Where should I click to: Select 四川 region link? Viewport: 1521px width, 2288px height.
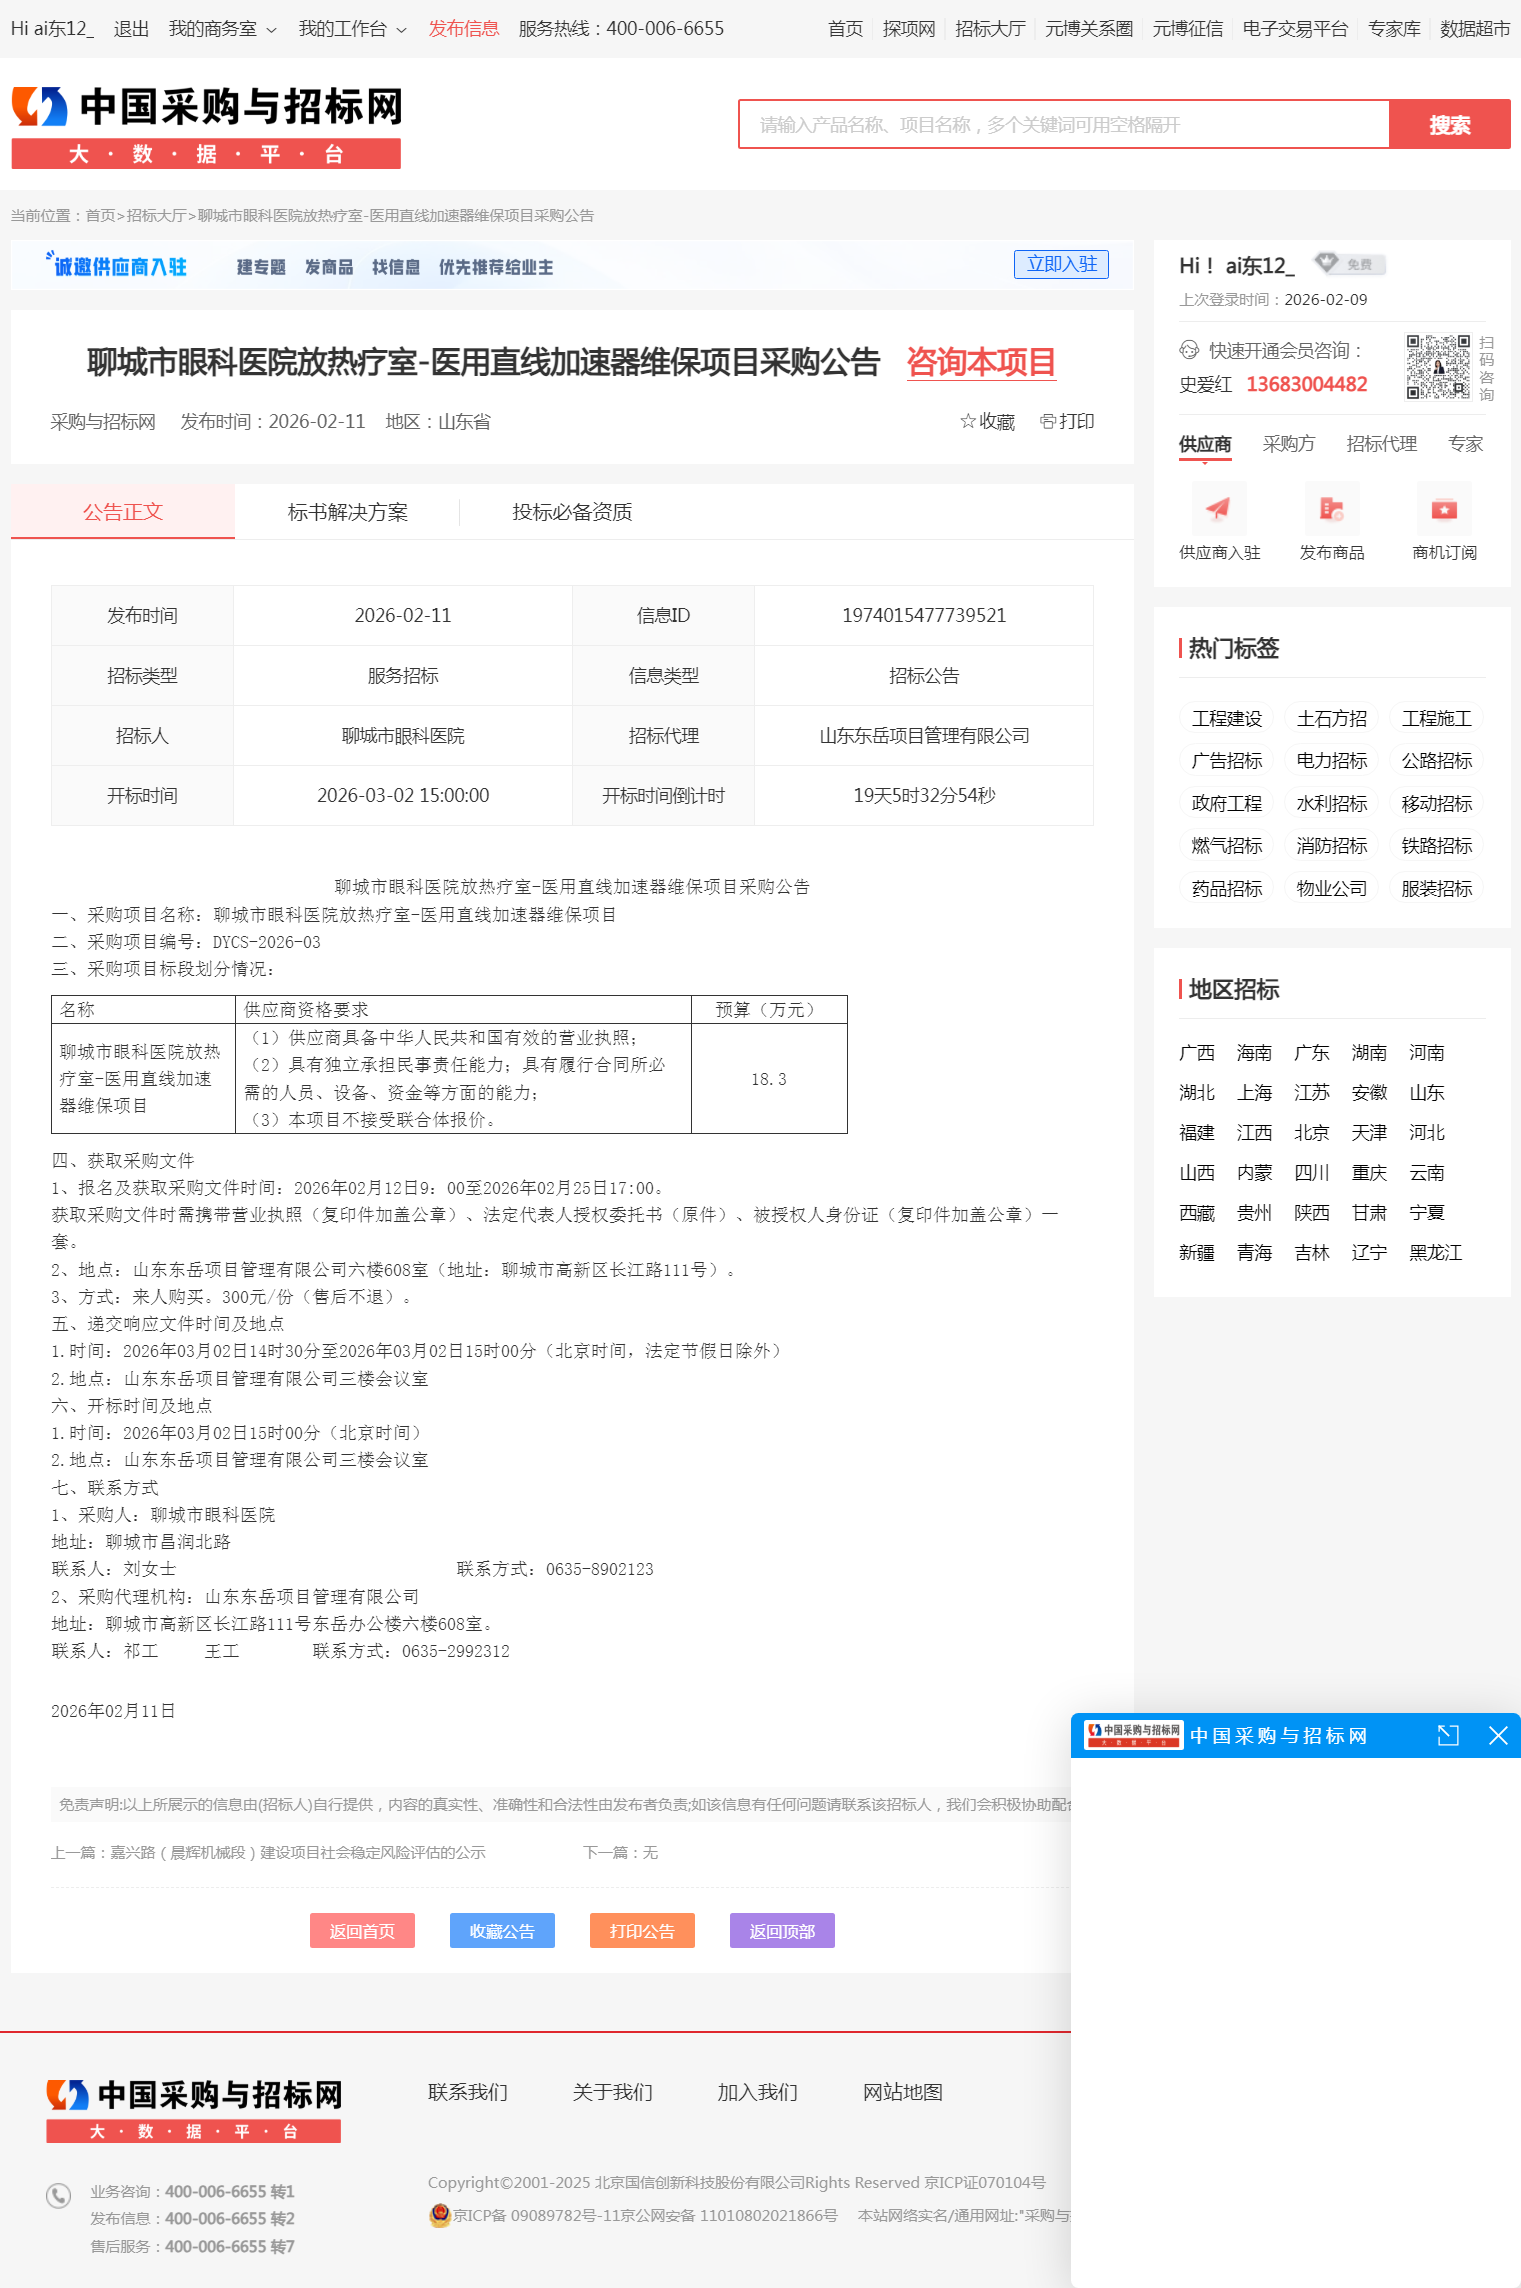[1312, 1172]
